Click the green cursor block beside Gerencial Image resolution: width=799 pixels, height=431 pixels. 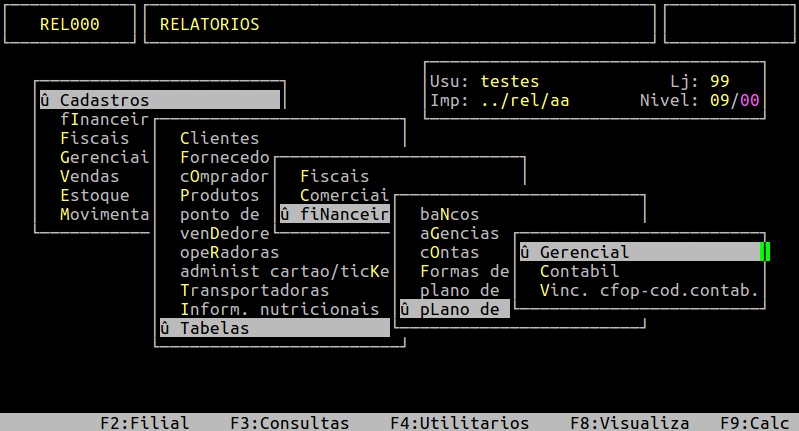tap(765, 252)
